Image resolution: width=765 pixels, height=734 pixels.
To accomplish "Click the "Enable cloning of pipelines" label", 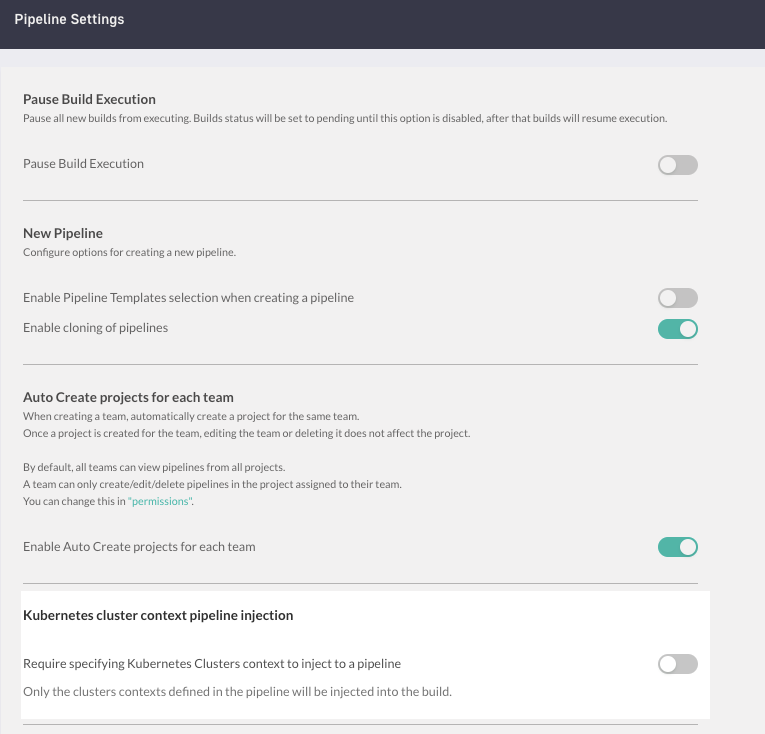I will point(95,328).
